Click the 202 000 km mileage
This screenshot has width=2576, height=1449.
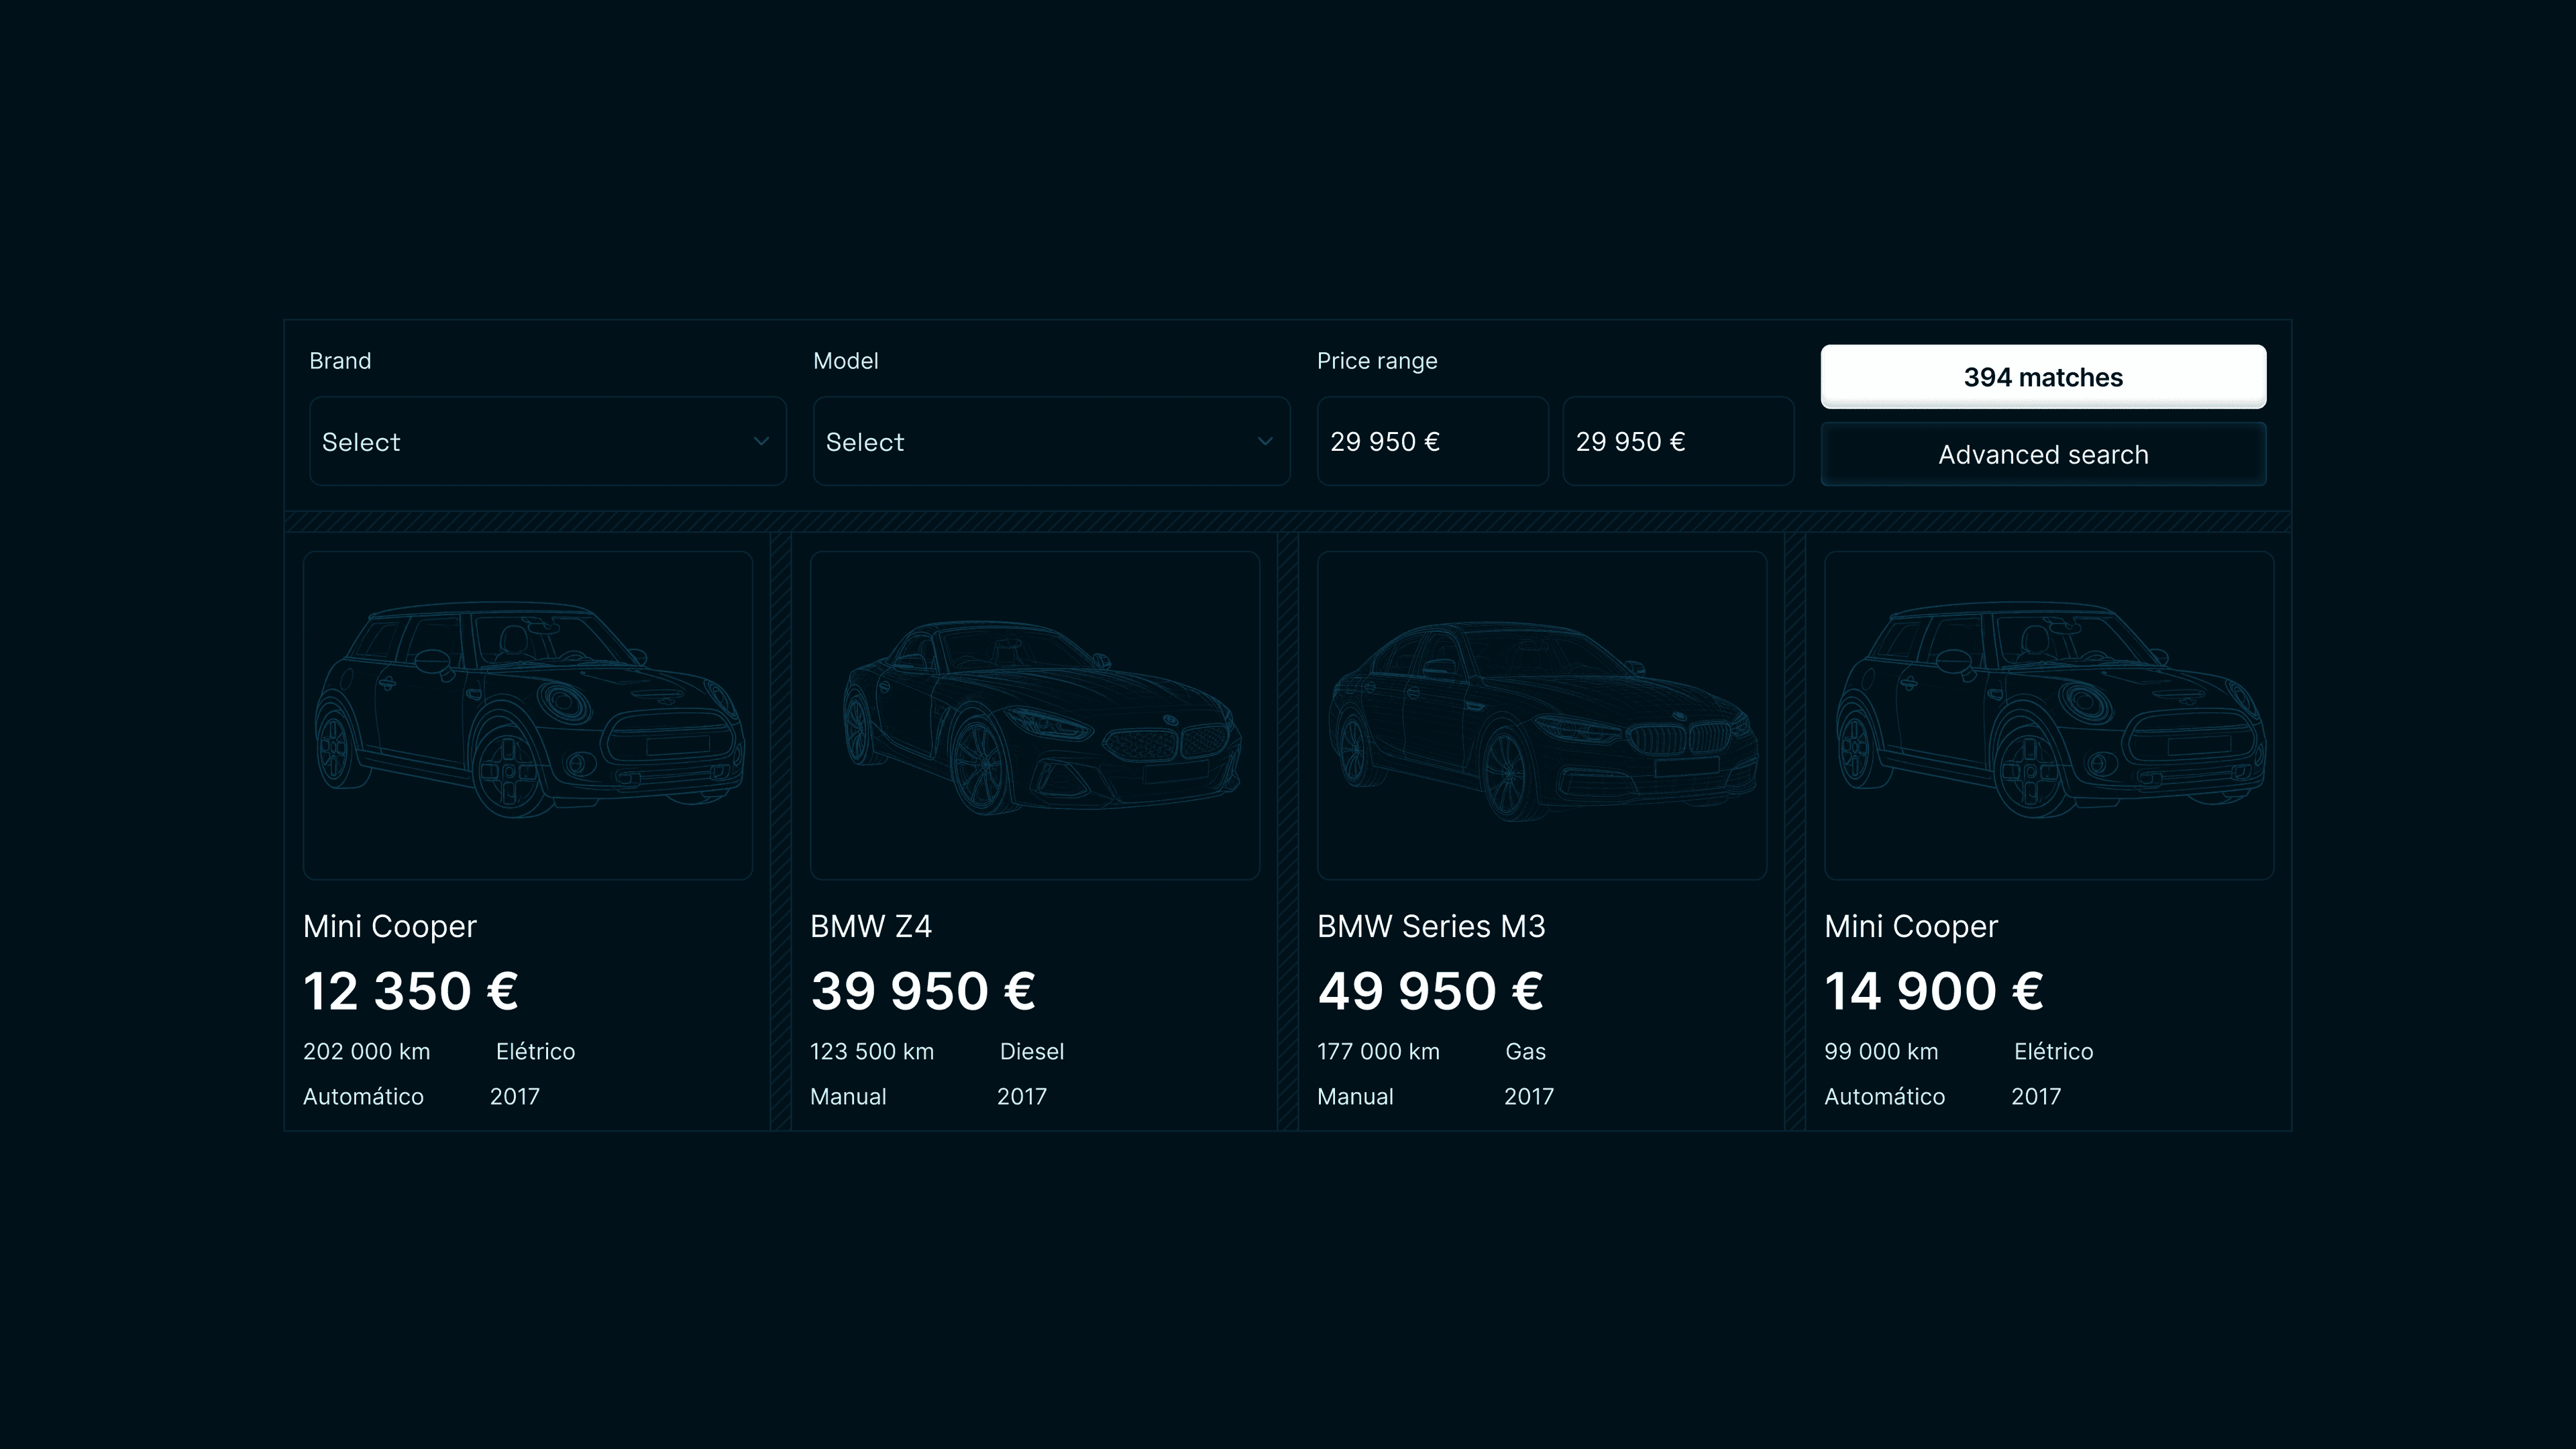point(367,1051)
